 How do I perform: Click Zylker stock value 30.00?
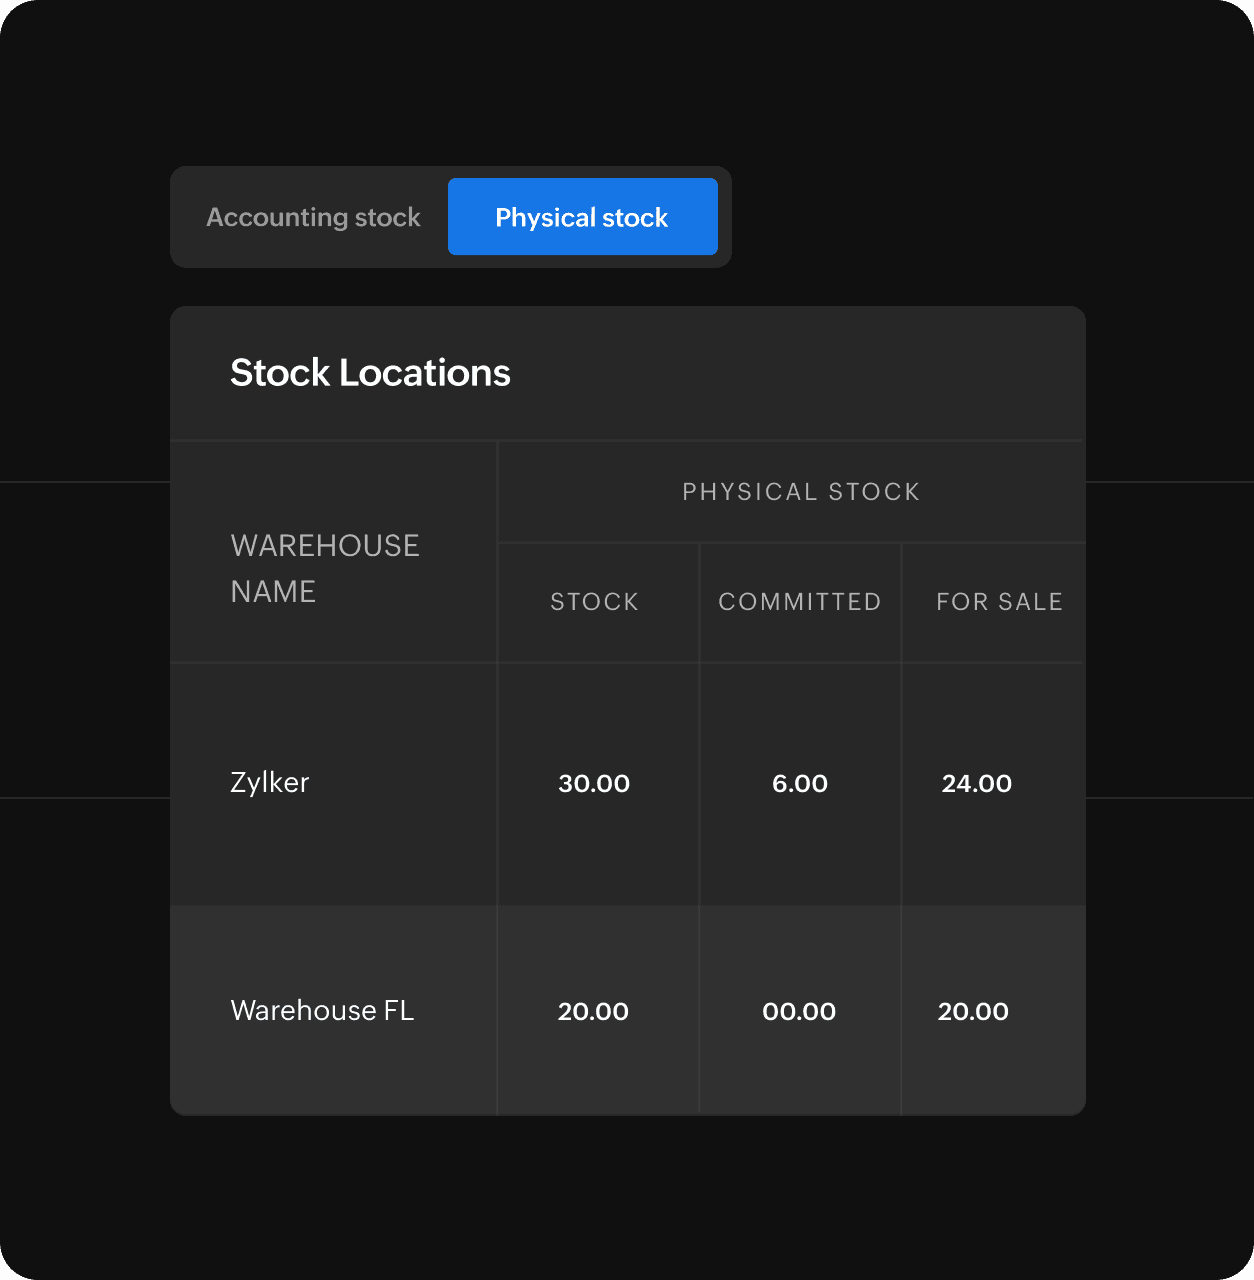pos(594,783)
